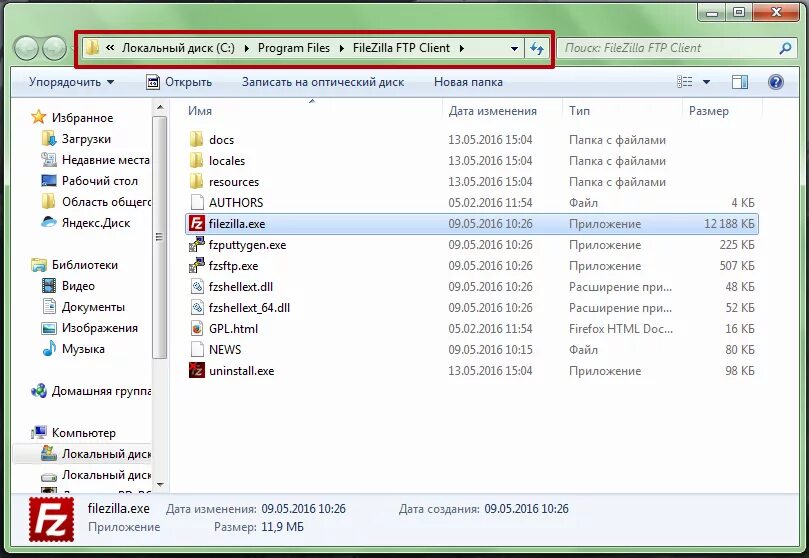Select the NEWS file name

coord(225,350)
